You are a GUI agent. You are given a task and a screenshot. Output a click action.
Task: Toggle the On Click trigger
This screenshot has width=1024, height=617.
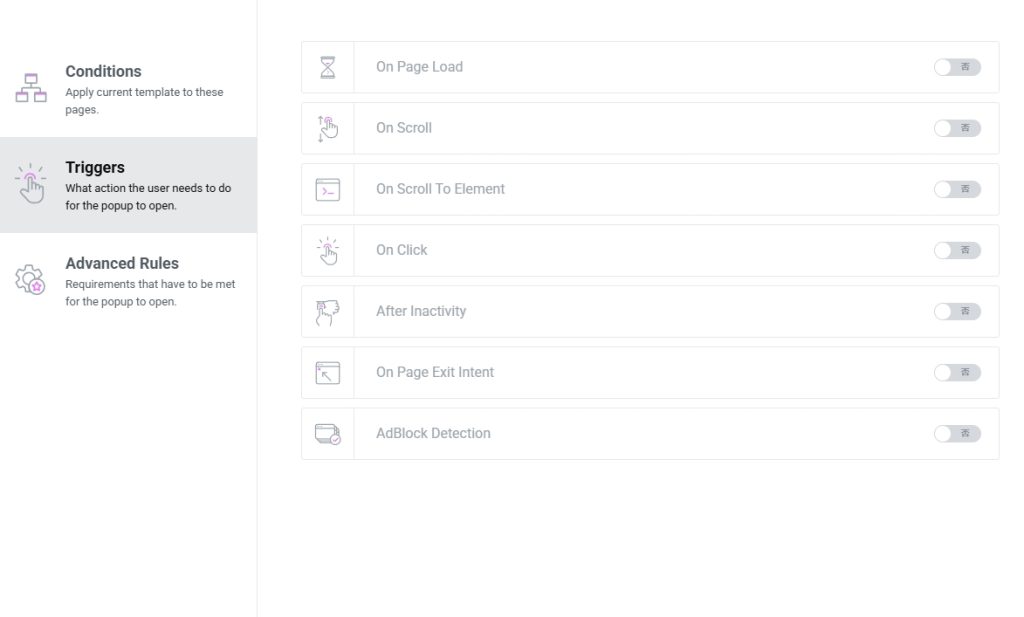tap(957, 250)
